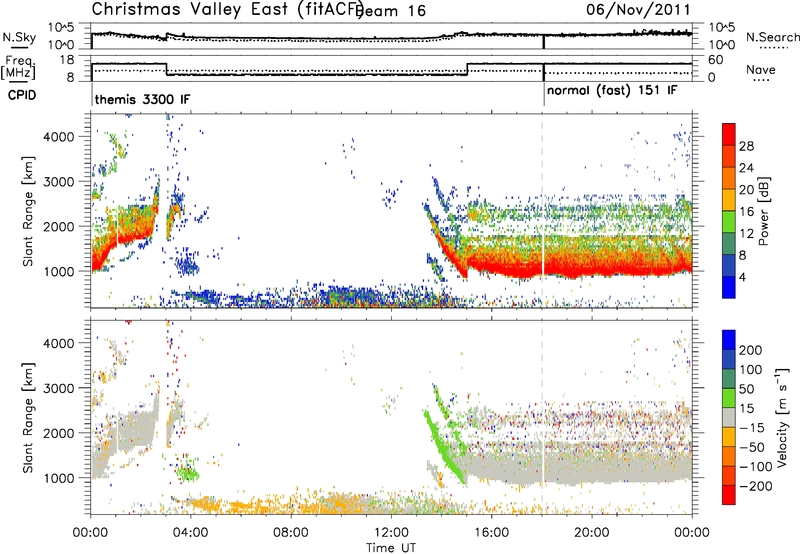This screenshot has height=554, width=800.
Task: Click the 'Time UT' axis label
Action: (x=391, y=547)
